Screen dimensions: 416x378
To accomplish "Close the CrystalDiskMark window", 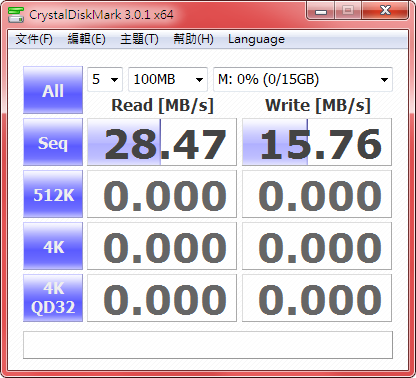I will pos(385,11).
